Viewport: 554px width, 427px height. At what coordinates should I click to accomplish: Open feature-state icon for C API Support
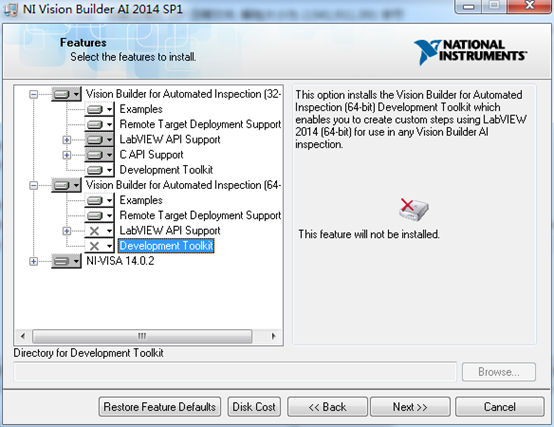(x=99, y=155)
